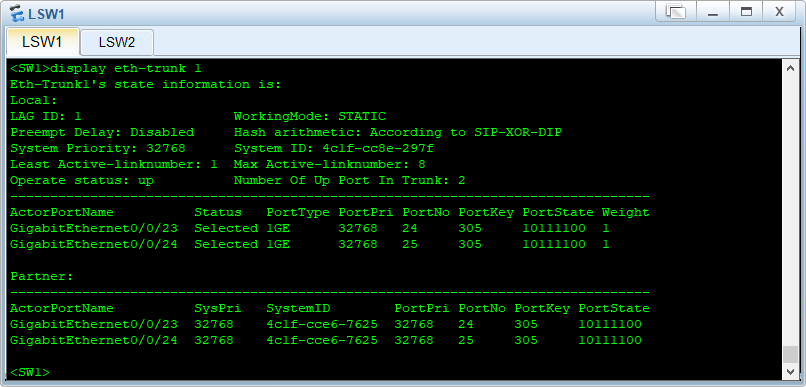Screen dimensions: 806x387
Task: Select the LSW1 tab
Action: 42,42
